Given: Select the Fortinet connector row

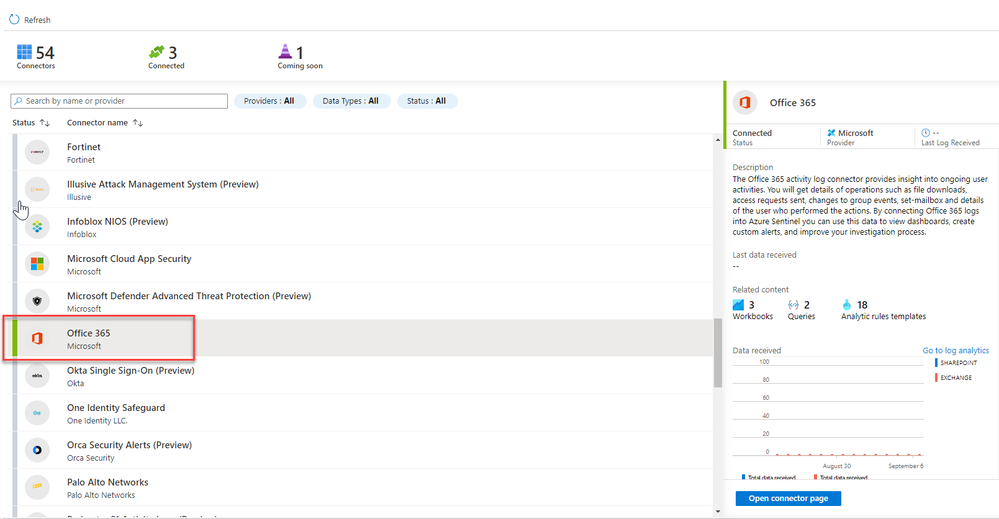Looking at the screenshot, I should pyautogui.click(x=363, y=152).
